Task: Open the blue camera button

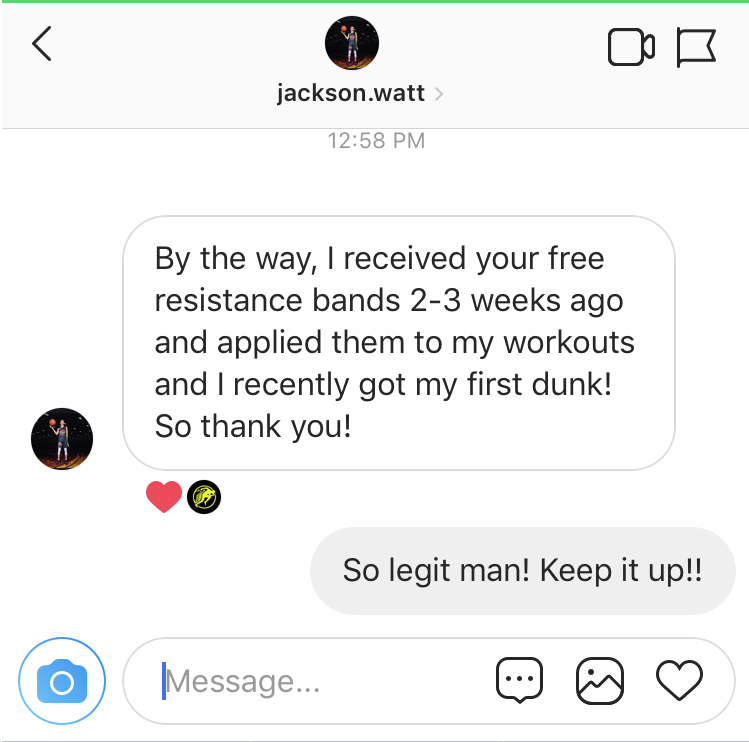Action: coord(62,681)
